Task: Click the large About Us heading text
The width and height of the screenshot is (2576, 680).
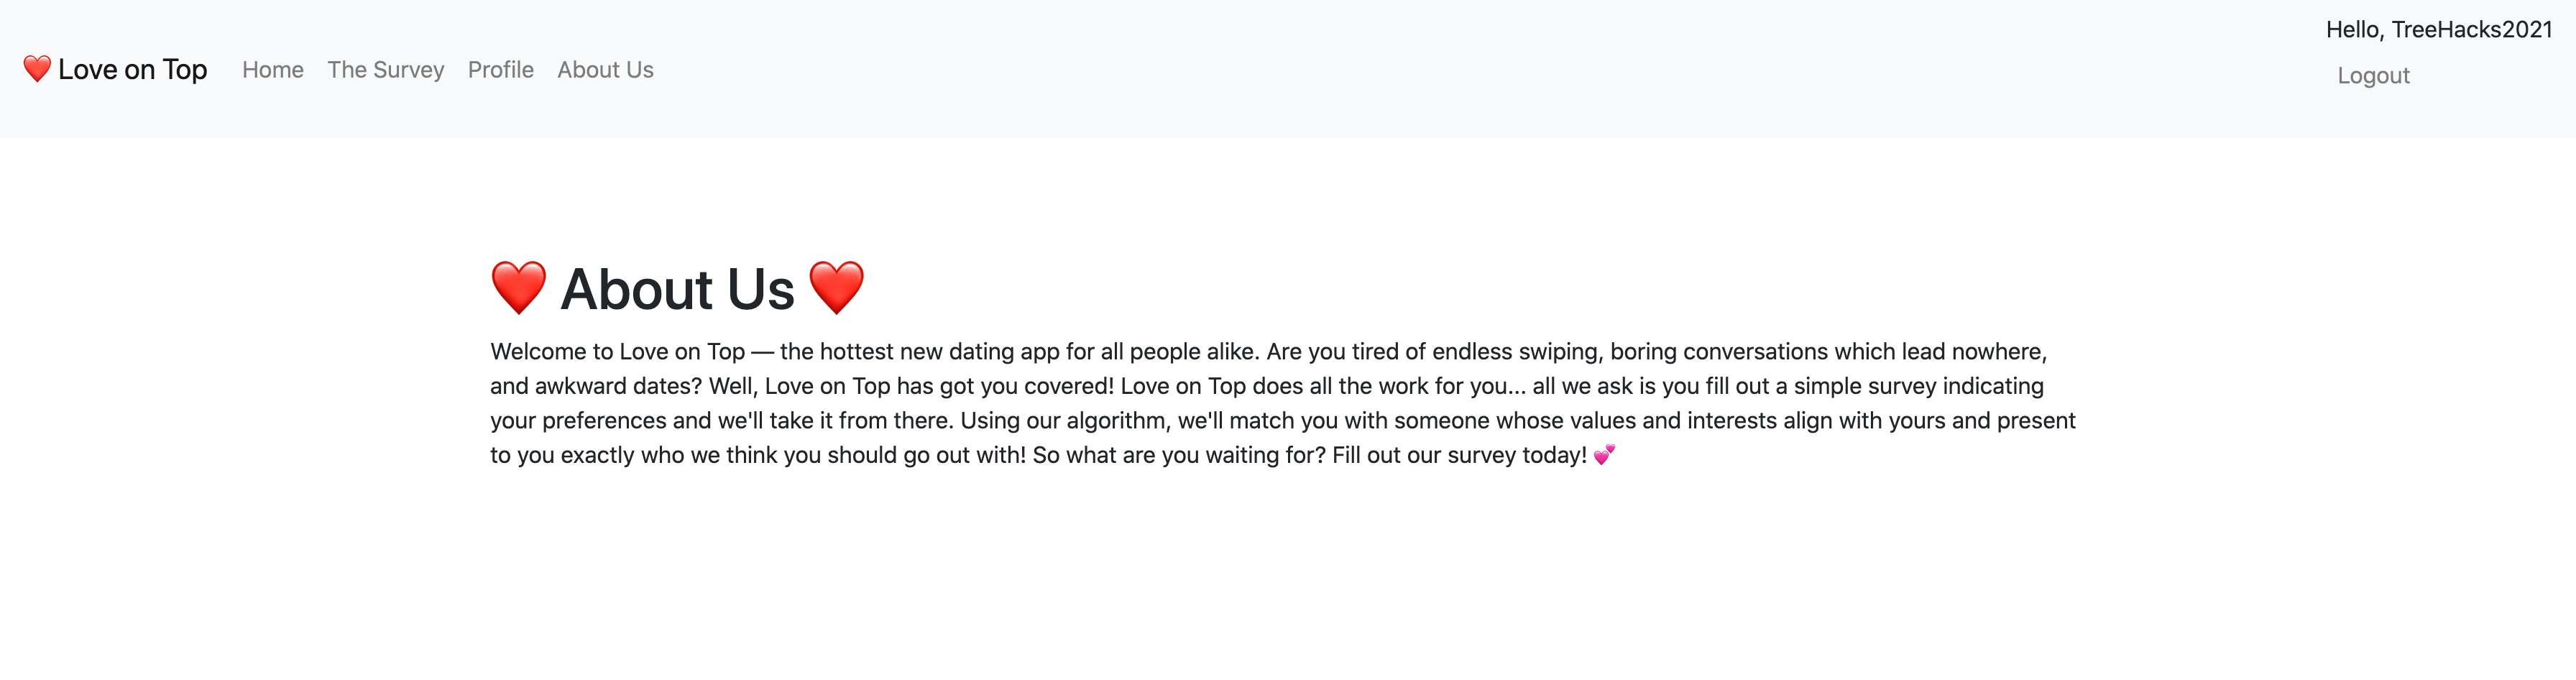Action: click(x=677, y=290)
